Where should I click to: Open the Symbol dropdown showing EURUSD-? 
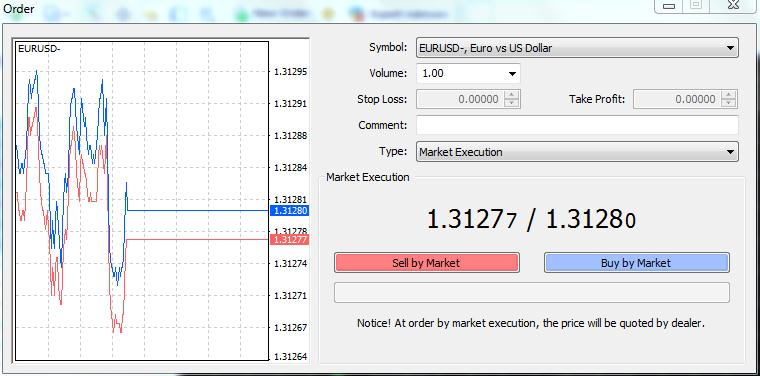coord(577,47)
